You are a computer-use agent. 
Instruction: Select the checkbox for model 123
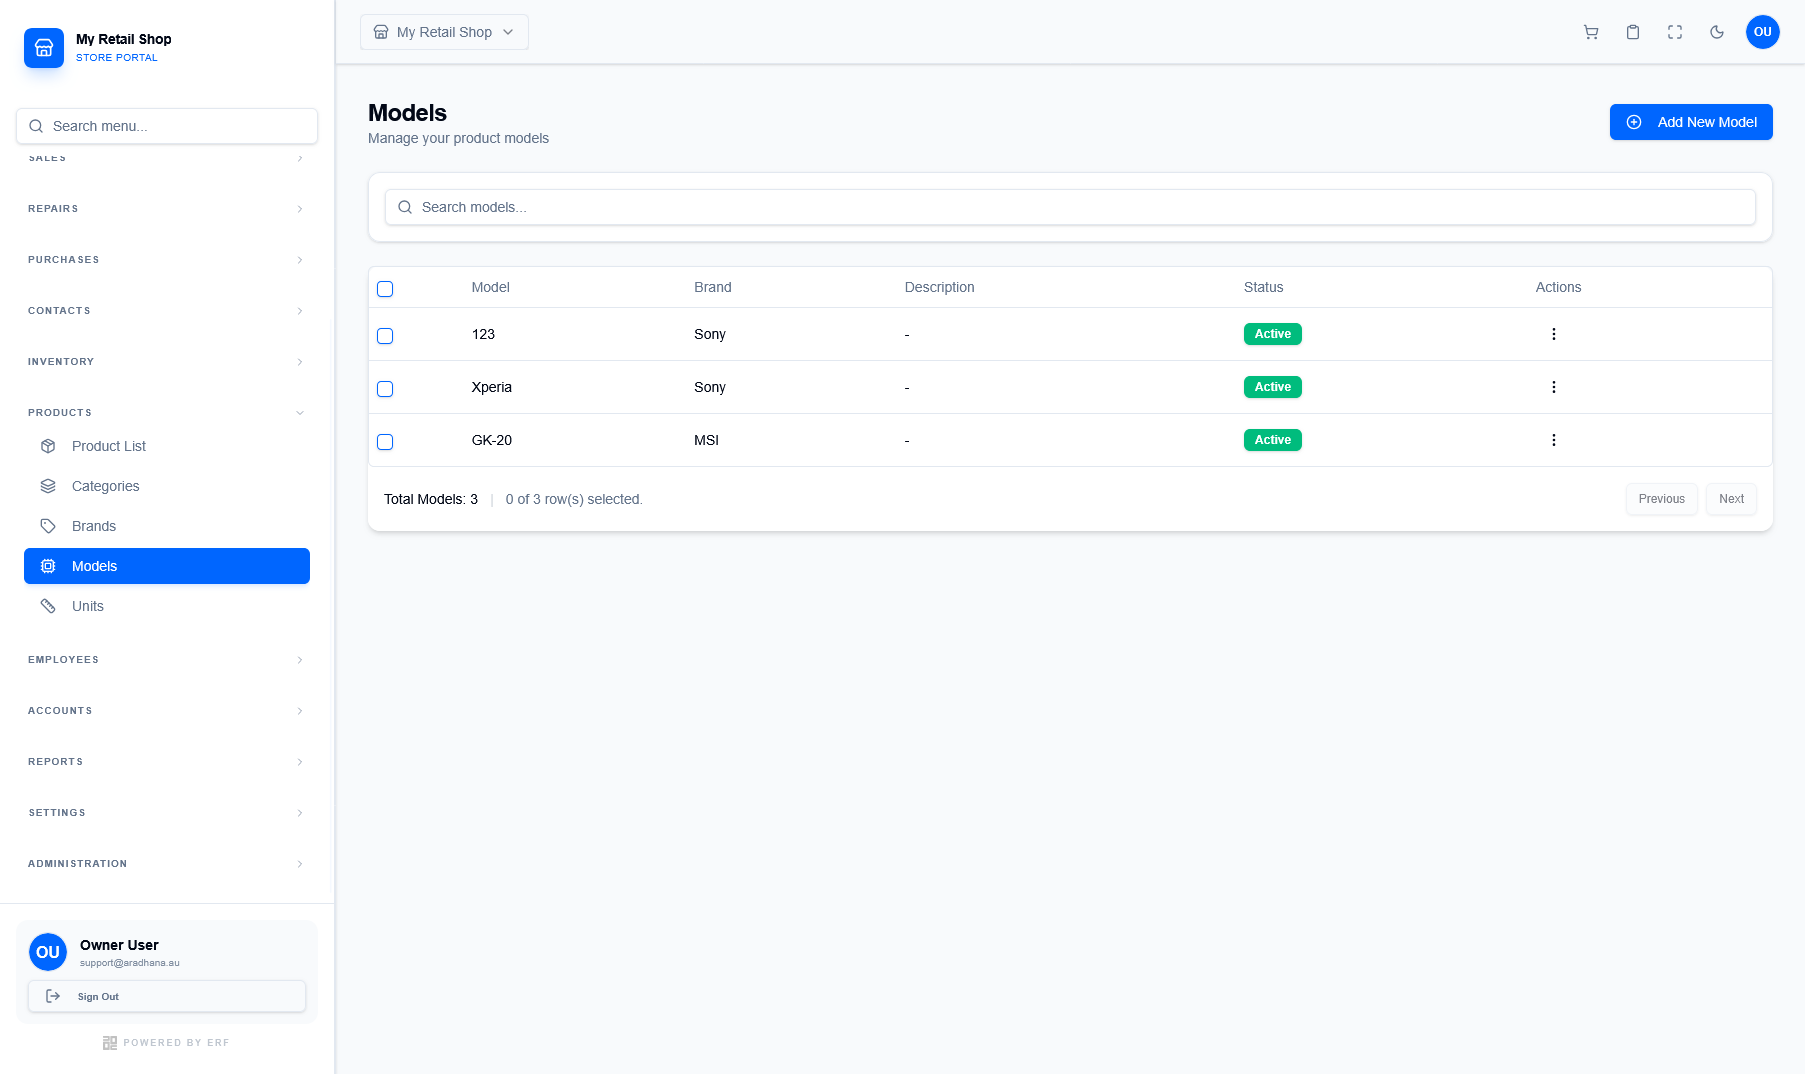point(385,336)
